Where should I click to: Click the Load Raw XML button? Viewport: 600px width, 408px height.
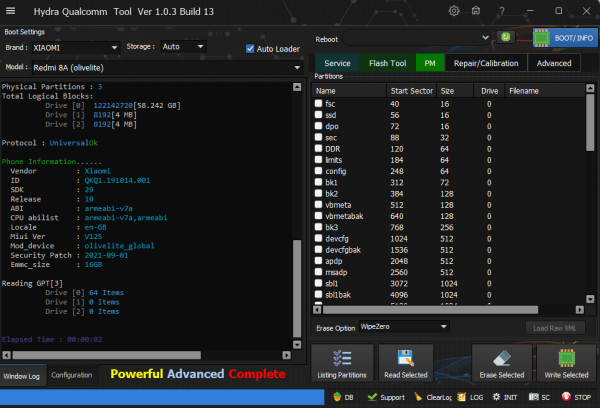555,328
